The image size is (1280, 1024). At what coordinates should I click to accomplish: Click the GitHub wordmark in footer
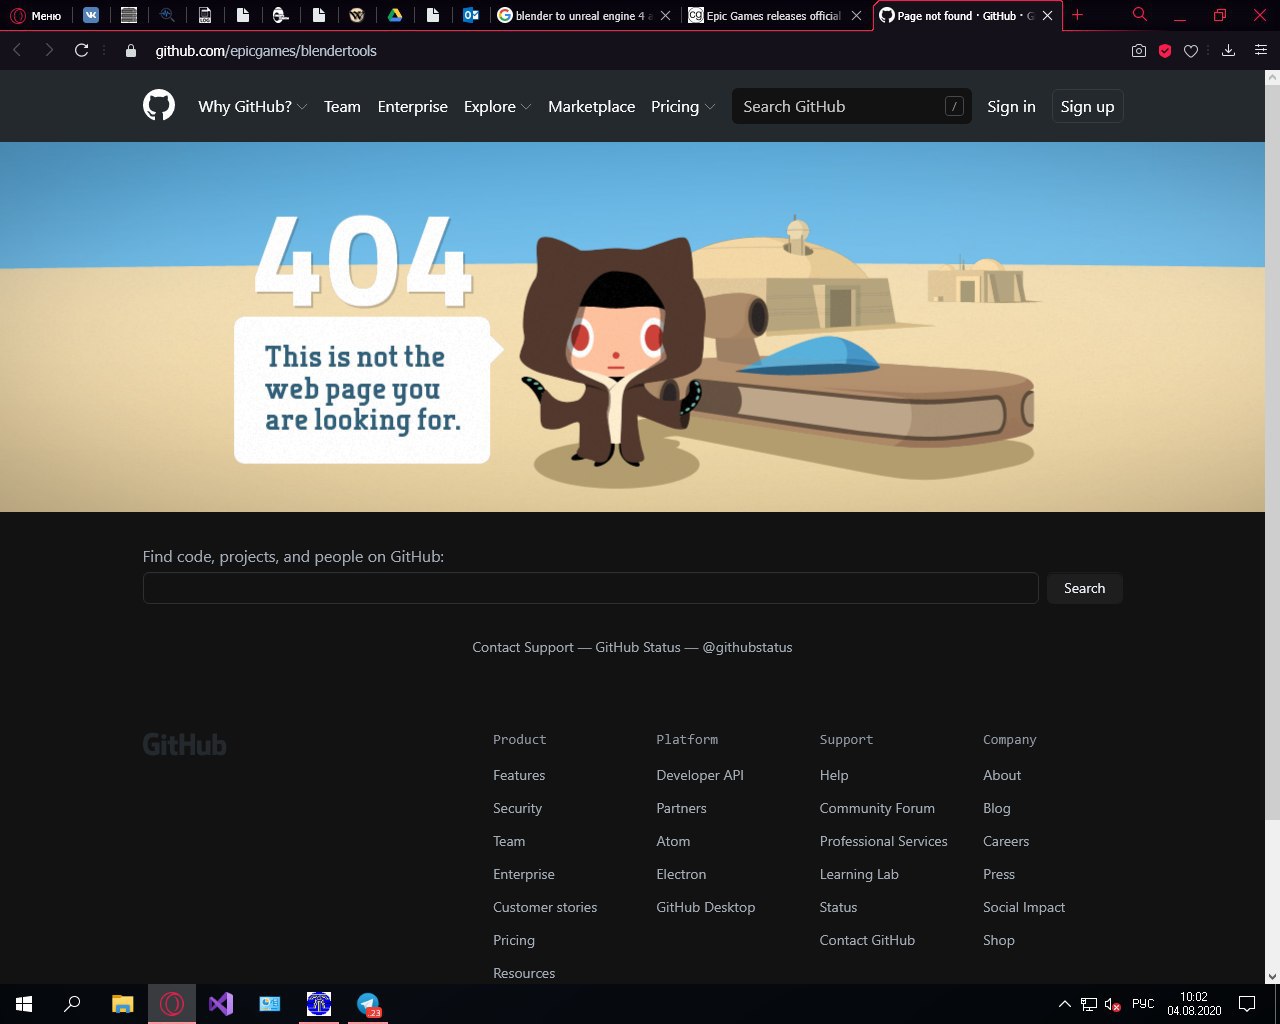click(x=185, y=745)
